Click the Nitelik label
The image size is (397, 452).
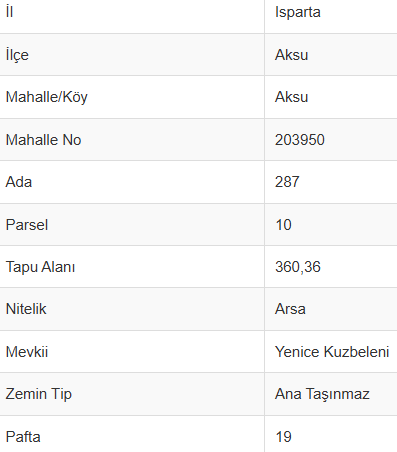click(26, 309)
